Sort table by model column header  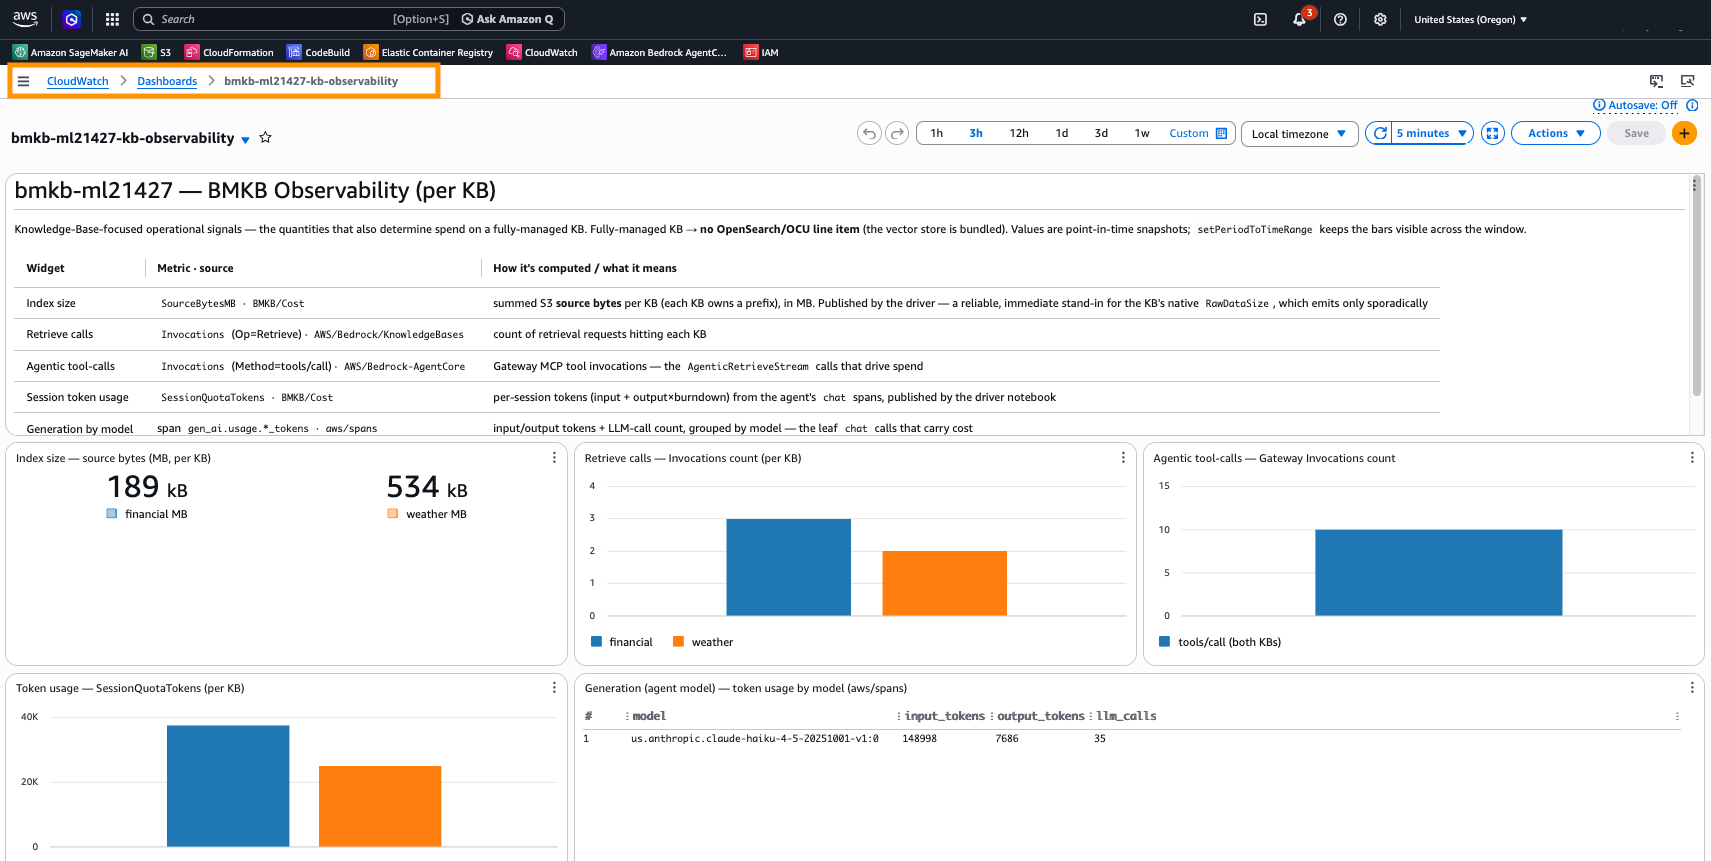pos(649,716)
